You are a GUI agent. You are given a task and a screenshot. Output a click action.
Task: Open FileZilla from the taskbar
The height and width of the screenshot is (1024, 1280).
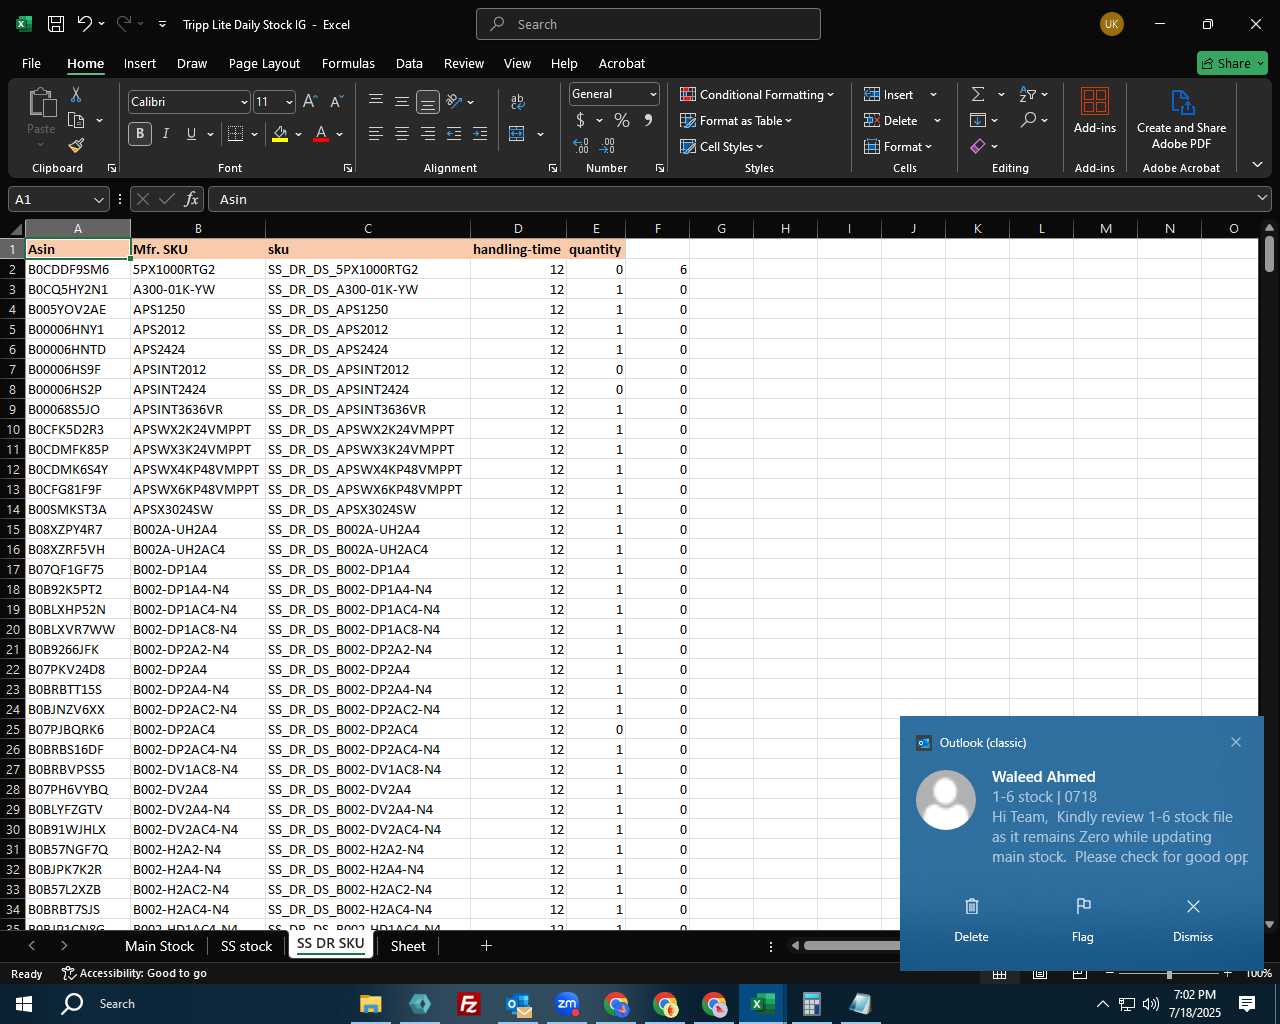coord(468,1004)
